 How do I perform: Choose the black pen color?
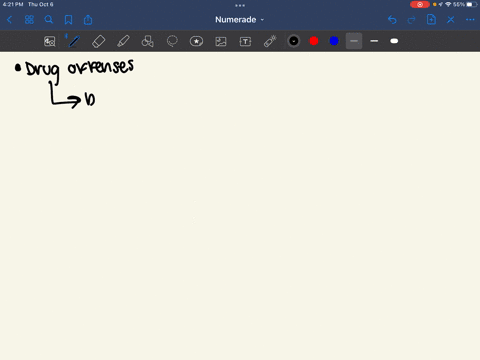pyautogui.click(x=294, y=41)
